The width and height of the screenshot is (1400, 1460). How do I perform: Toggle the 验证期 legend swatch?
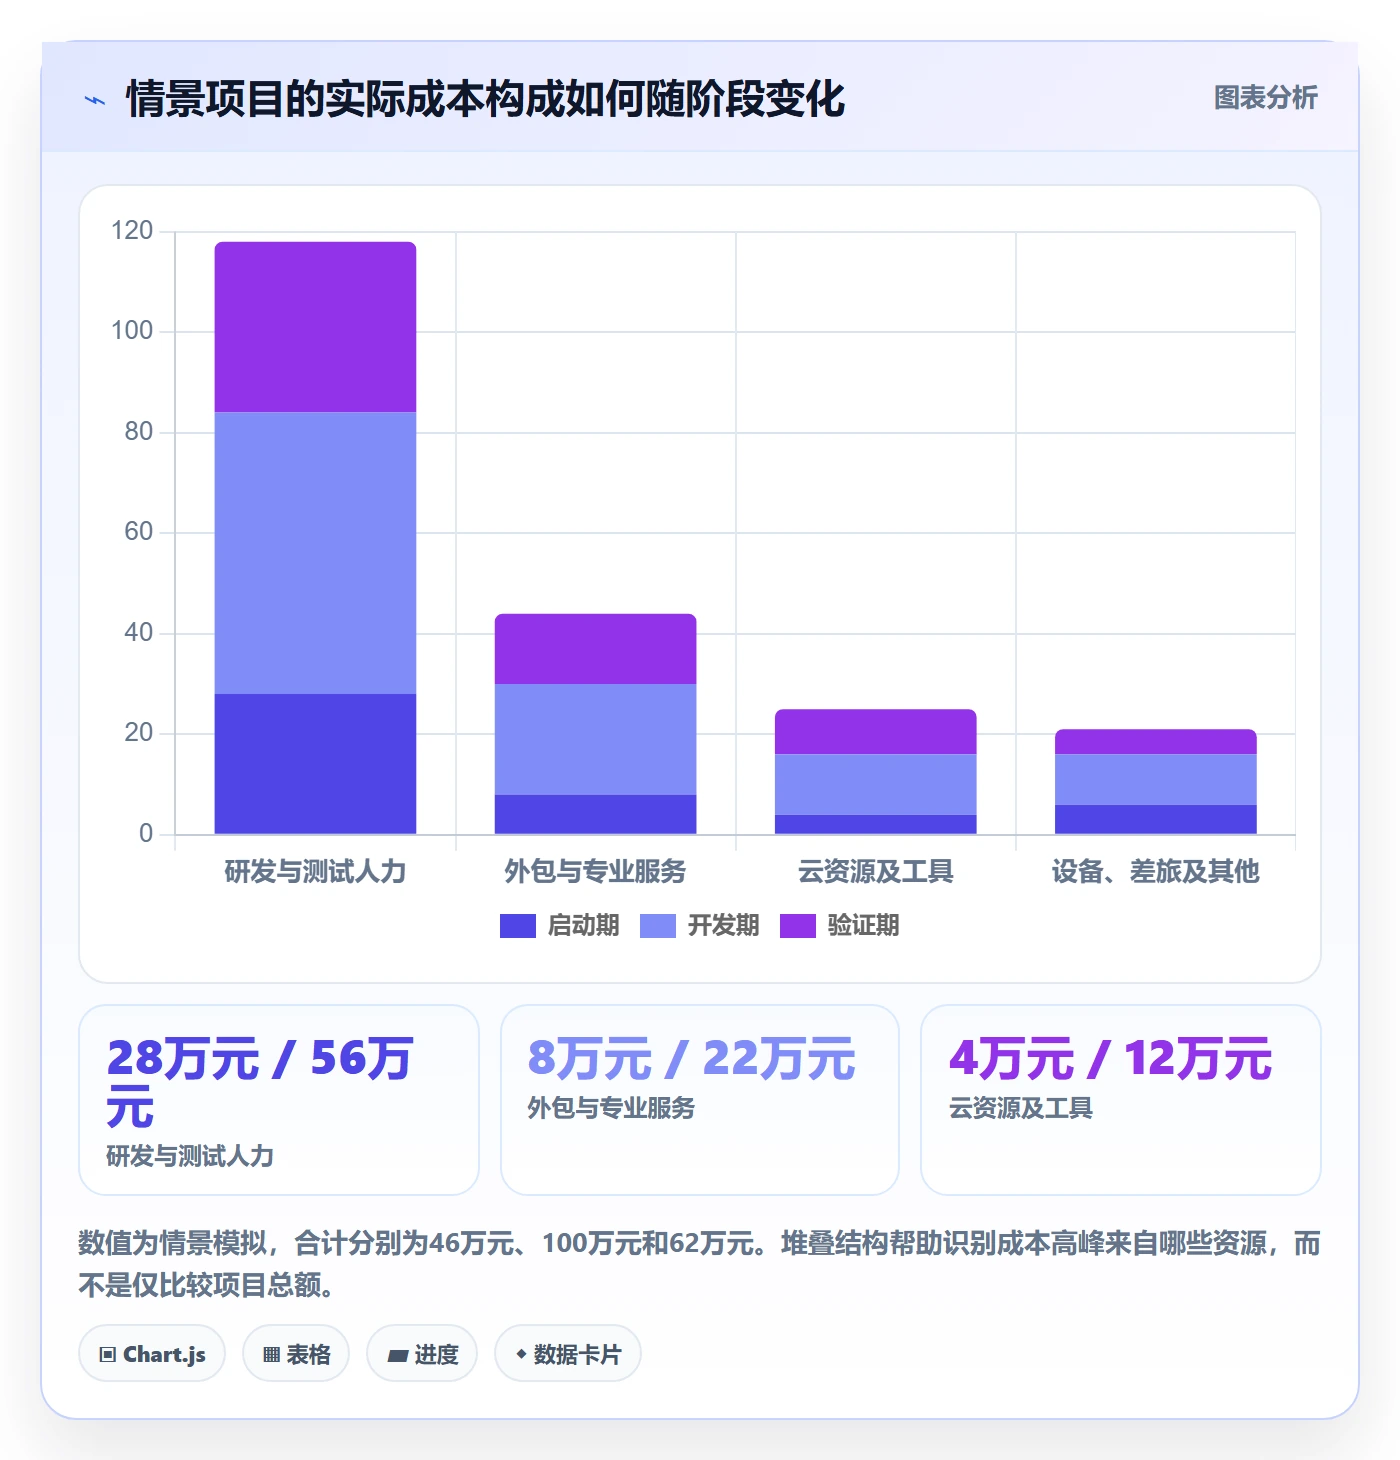[797, 926]
